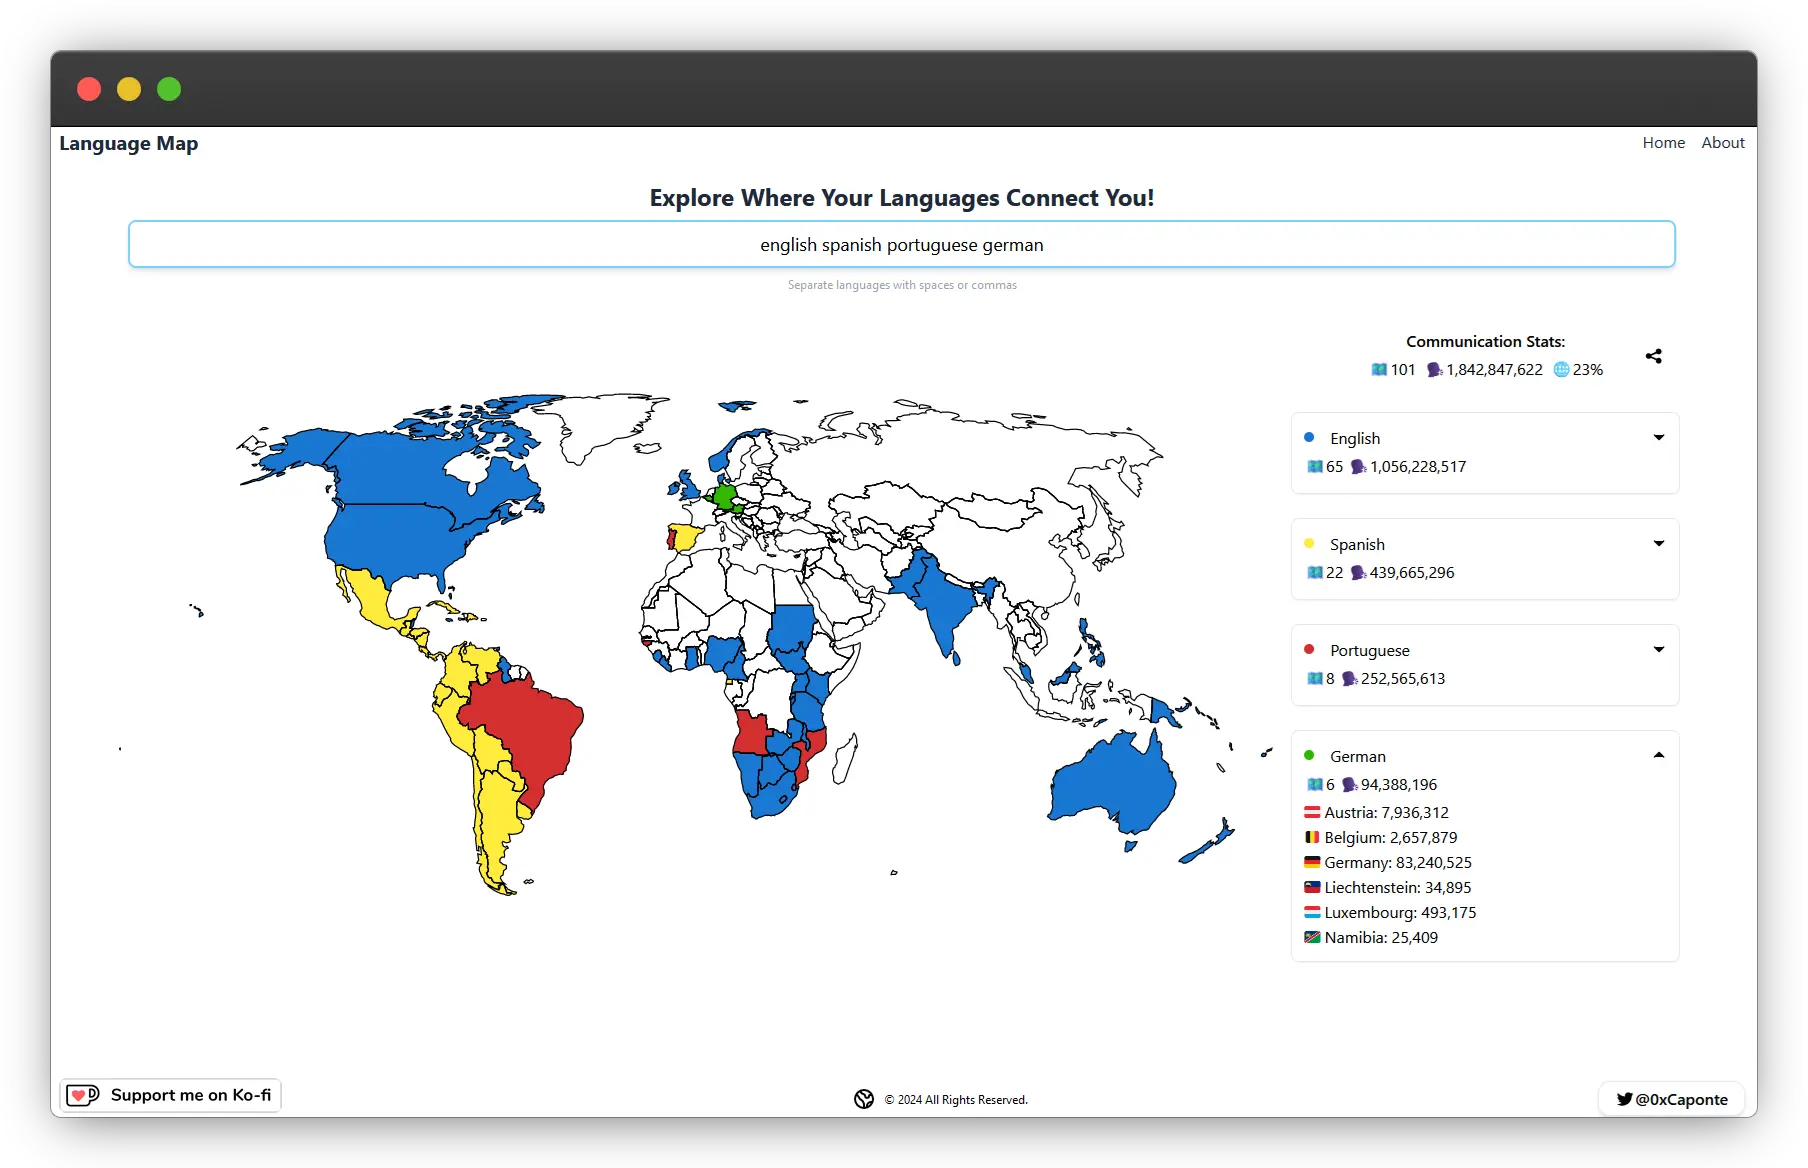This screenshot has height=1168, width=1808.
Task: Click the speakers icon showing 1,842,847,622
Action: (x=1434, y=369)
